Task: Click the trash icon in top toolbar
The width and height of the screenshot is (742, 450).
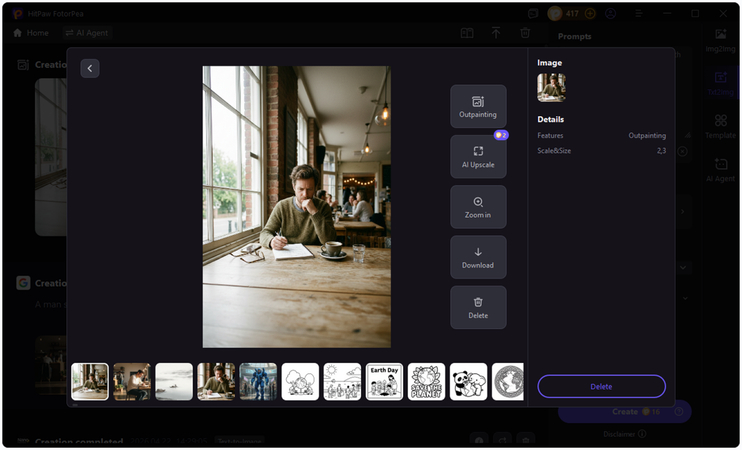Action: pos(525,33)
